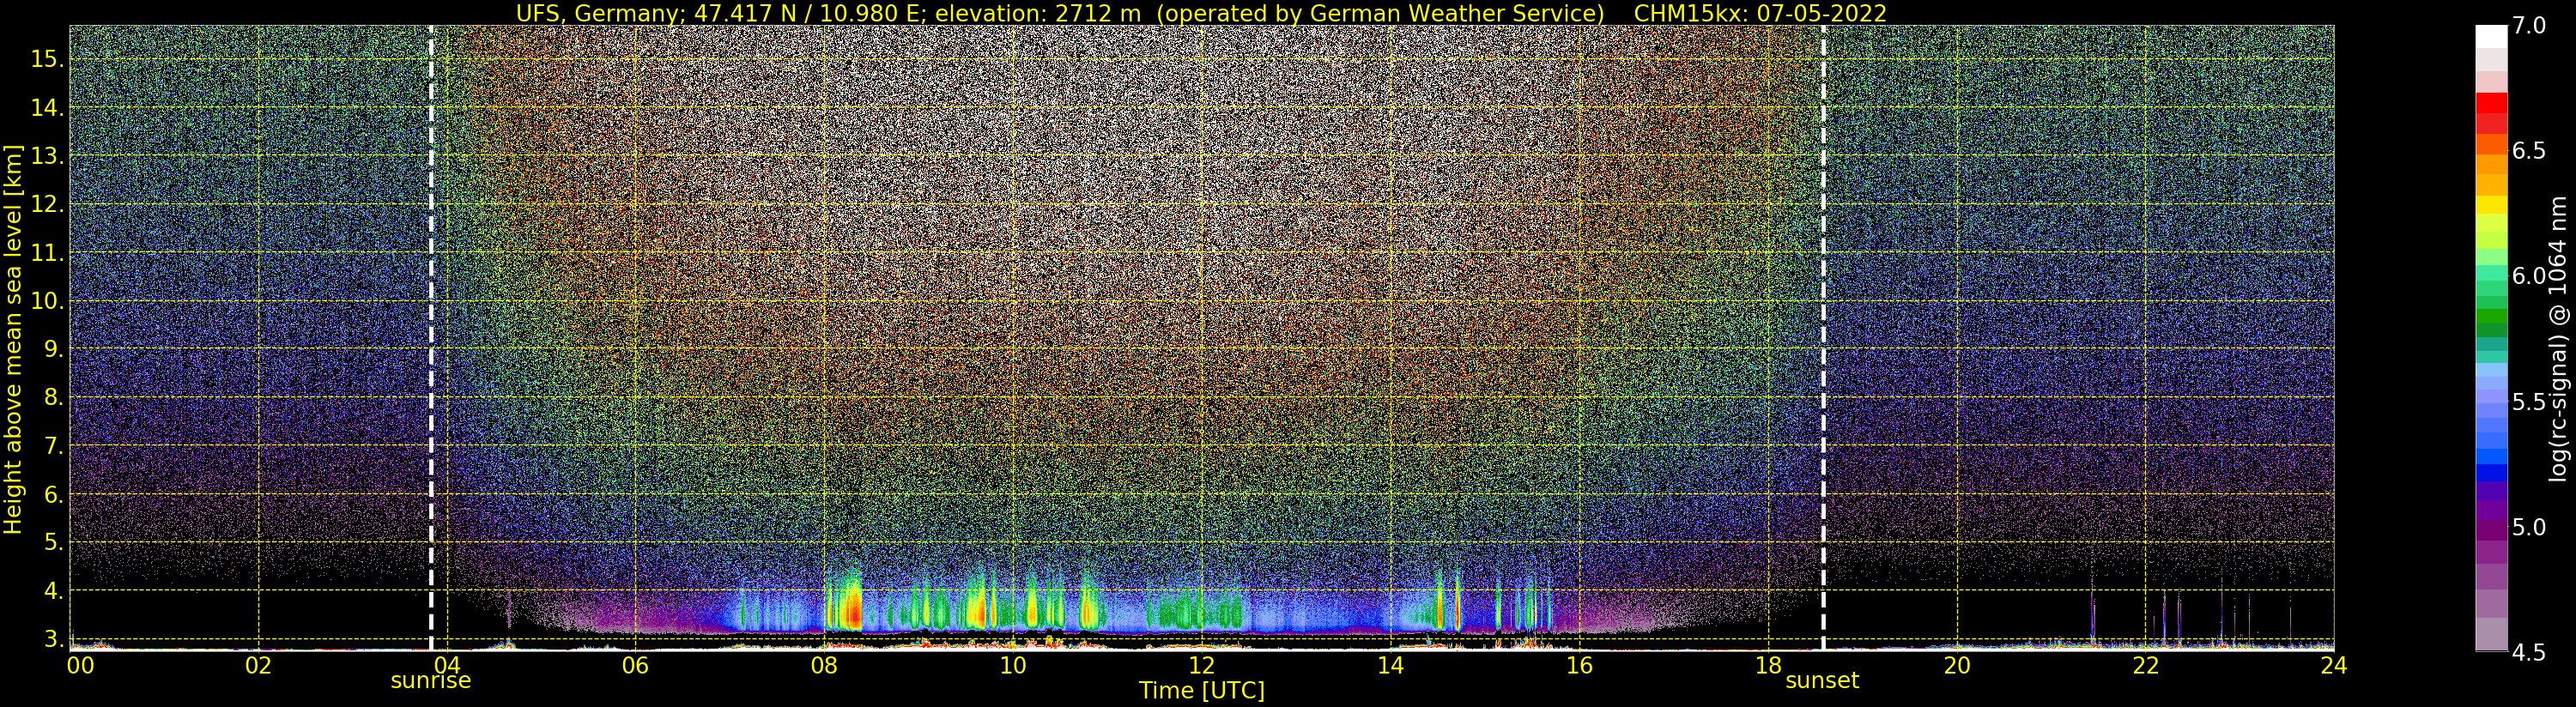Click time tick label 24

coord(2333,666)
